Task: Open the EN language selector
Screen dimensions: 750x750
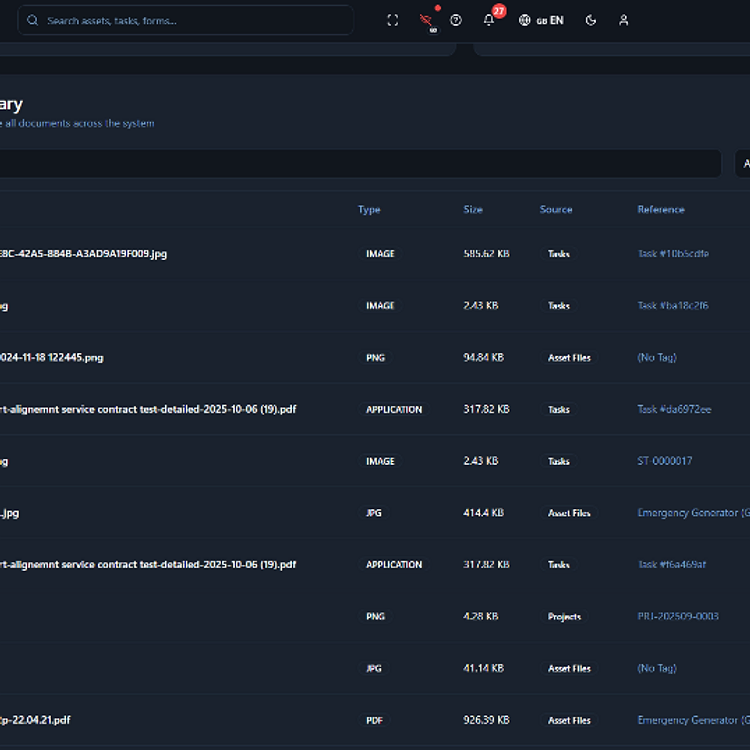Action: (541, 20)
